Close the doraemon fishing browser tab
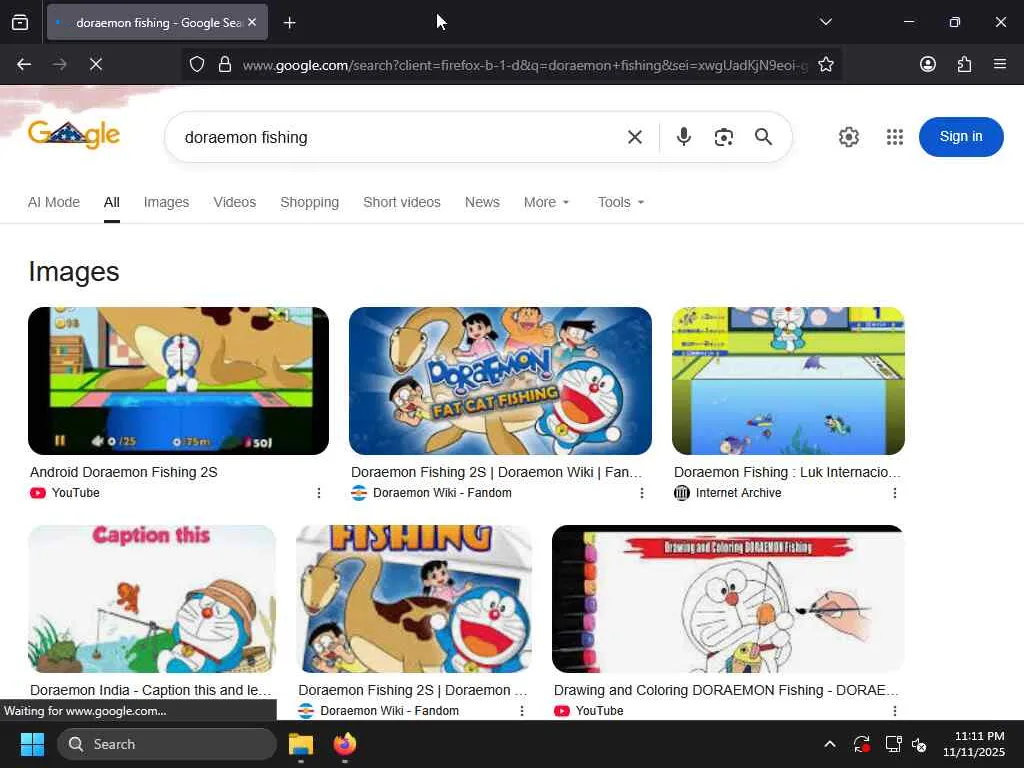This screenshot has width=1024, height=768. point(252,22)
